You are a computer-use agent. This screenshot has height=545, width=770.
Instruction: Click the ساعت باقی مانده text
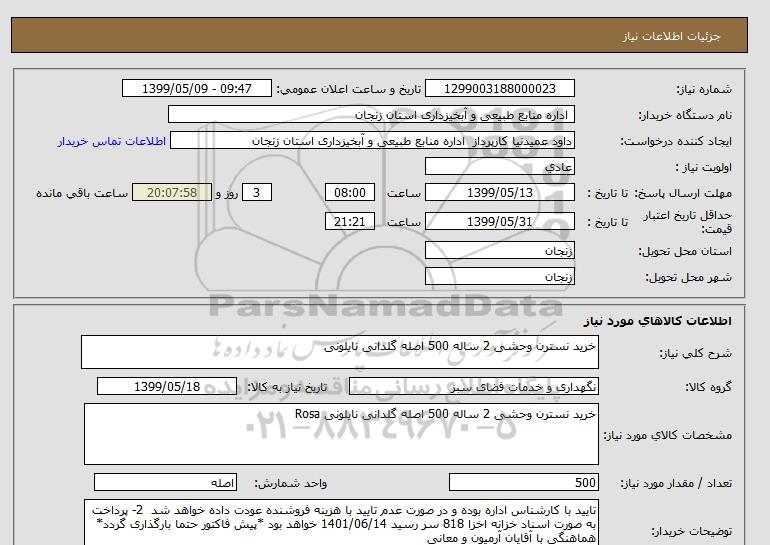(82, 193)
